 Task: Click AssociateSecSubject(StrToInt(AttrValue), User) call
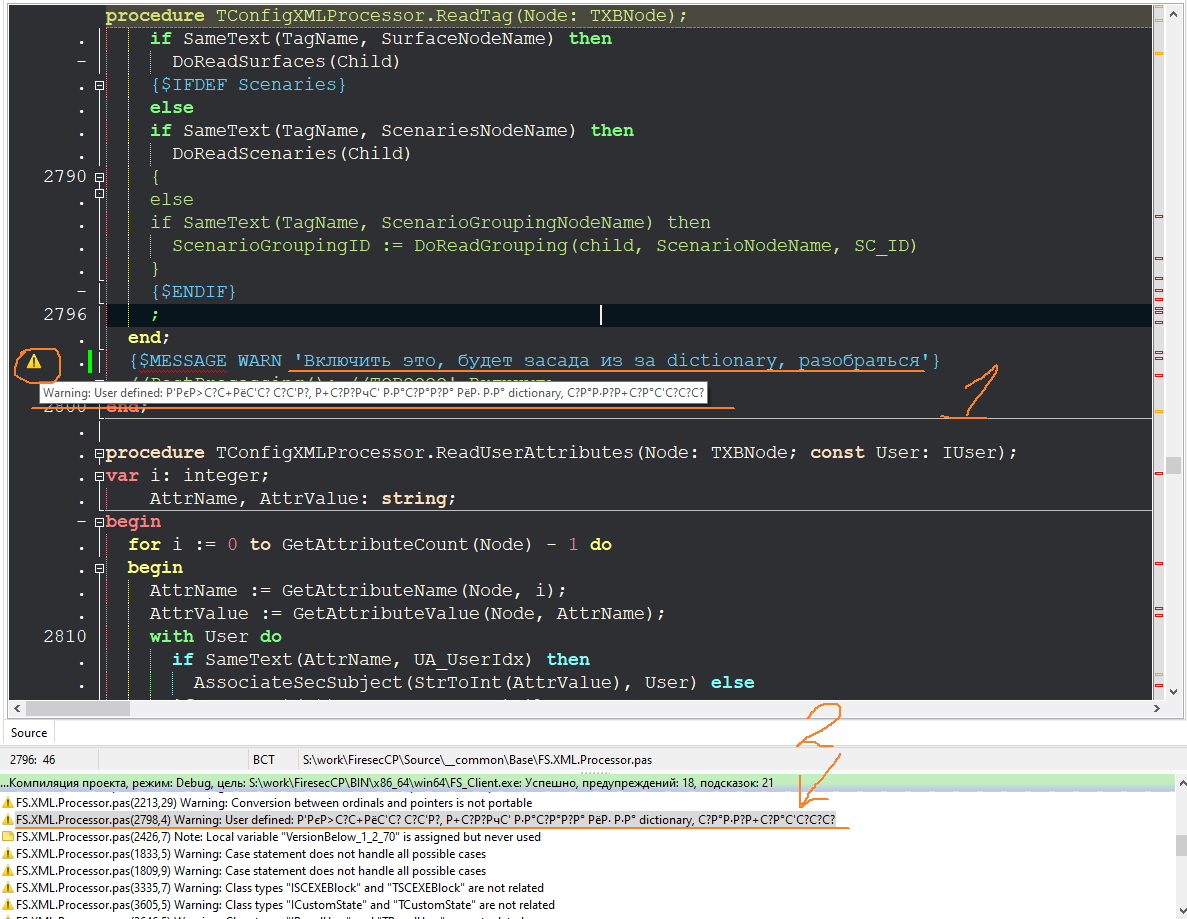tap(445, 683)
